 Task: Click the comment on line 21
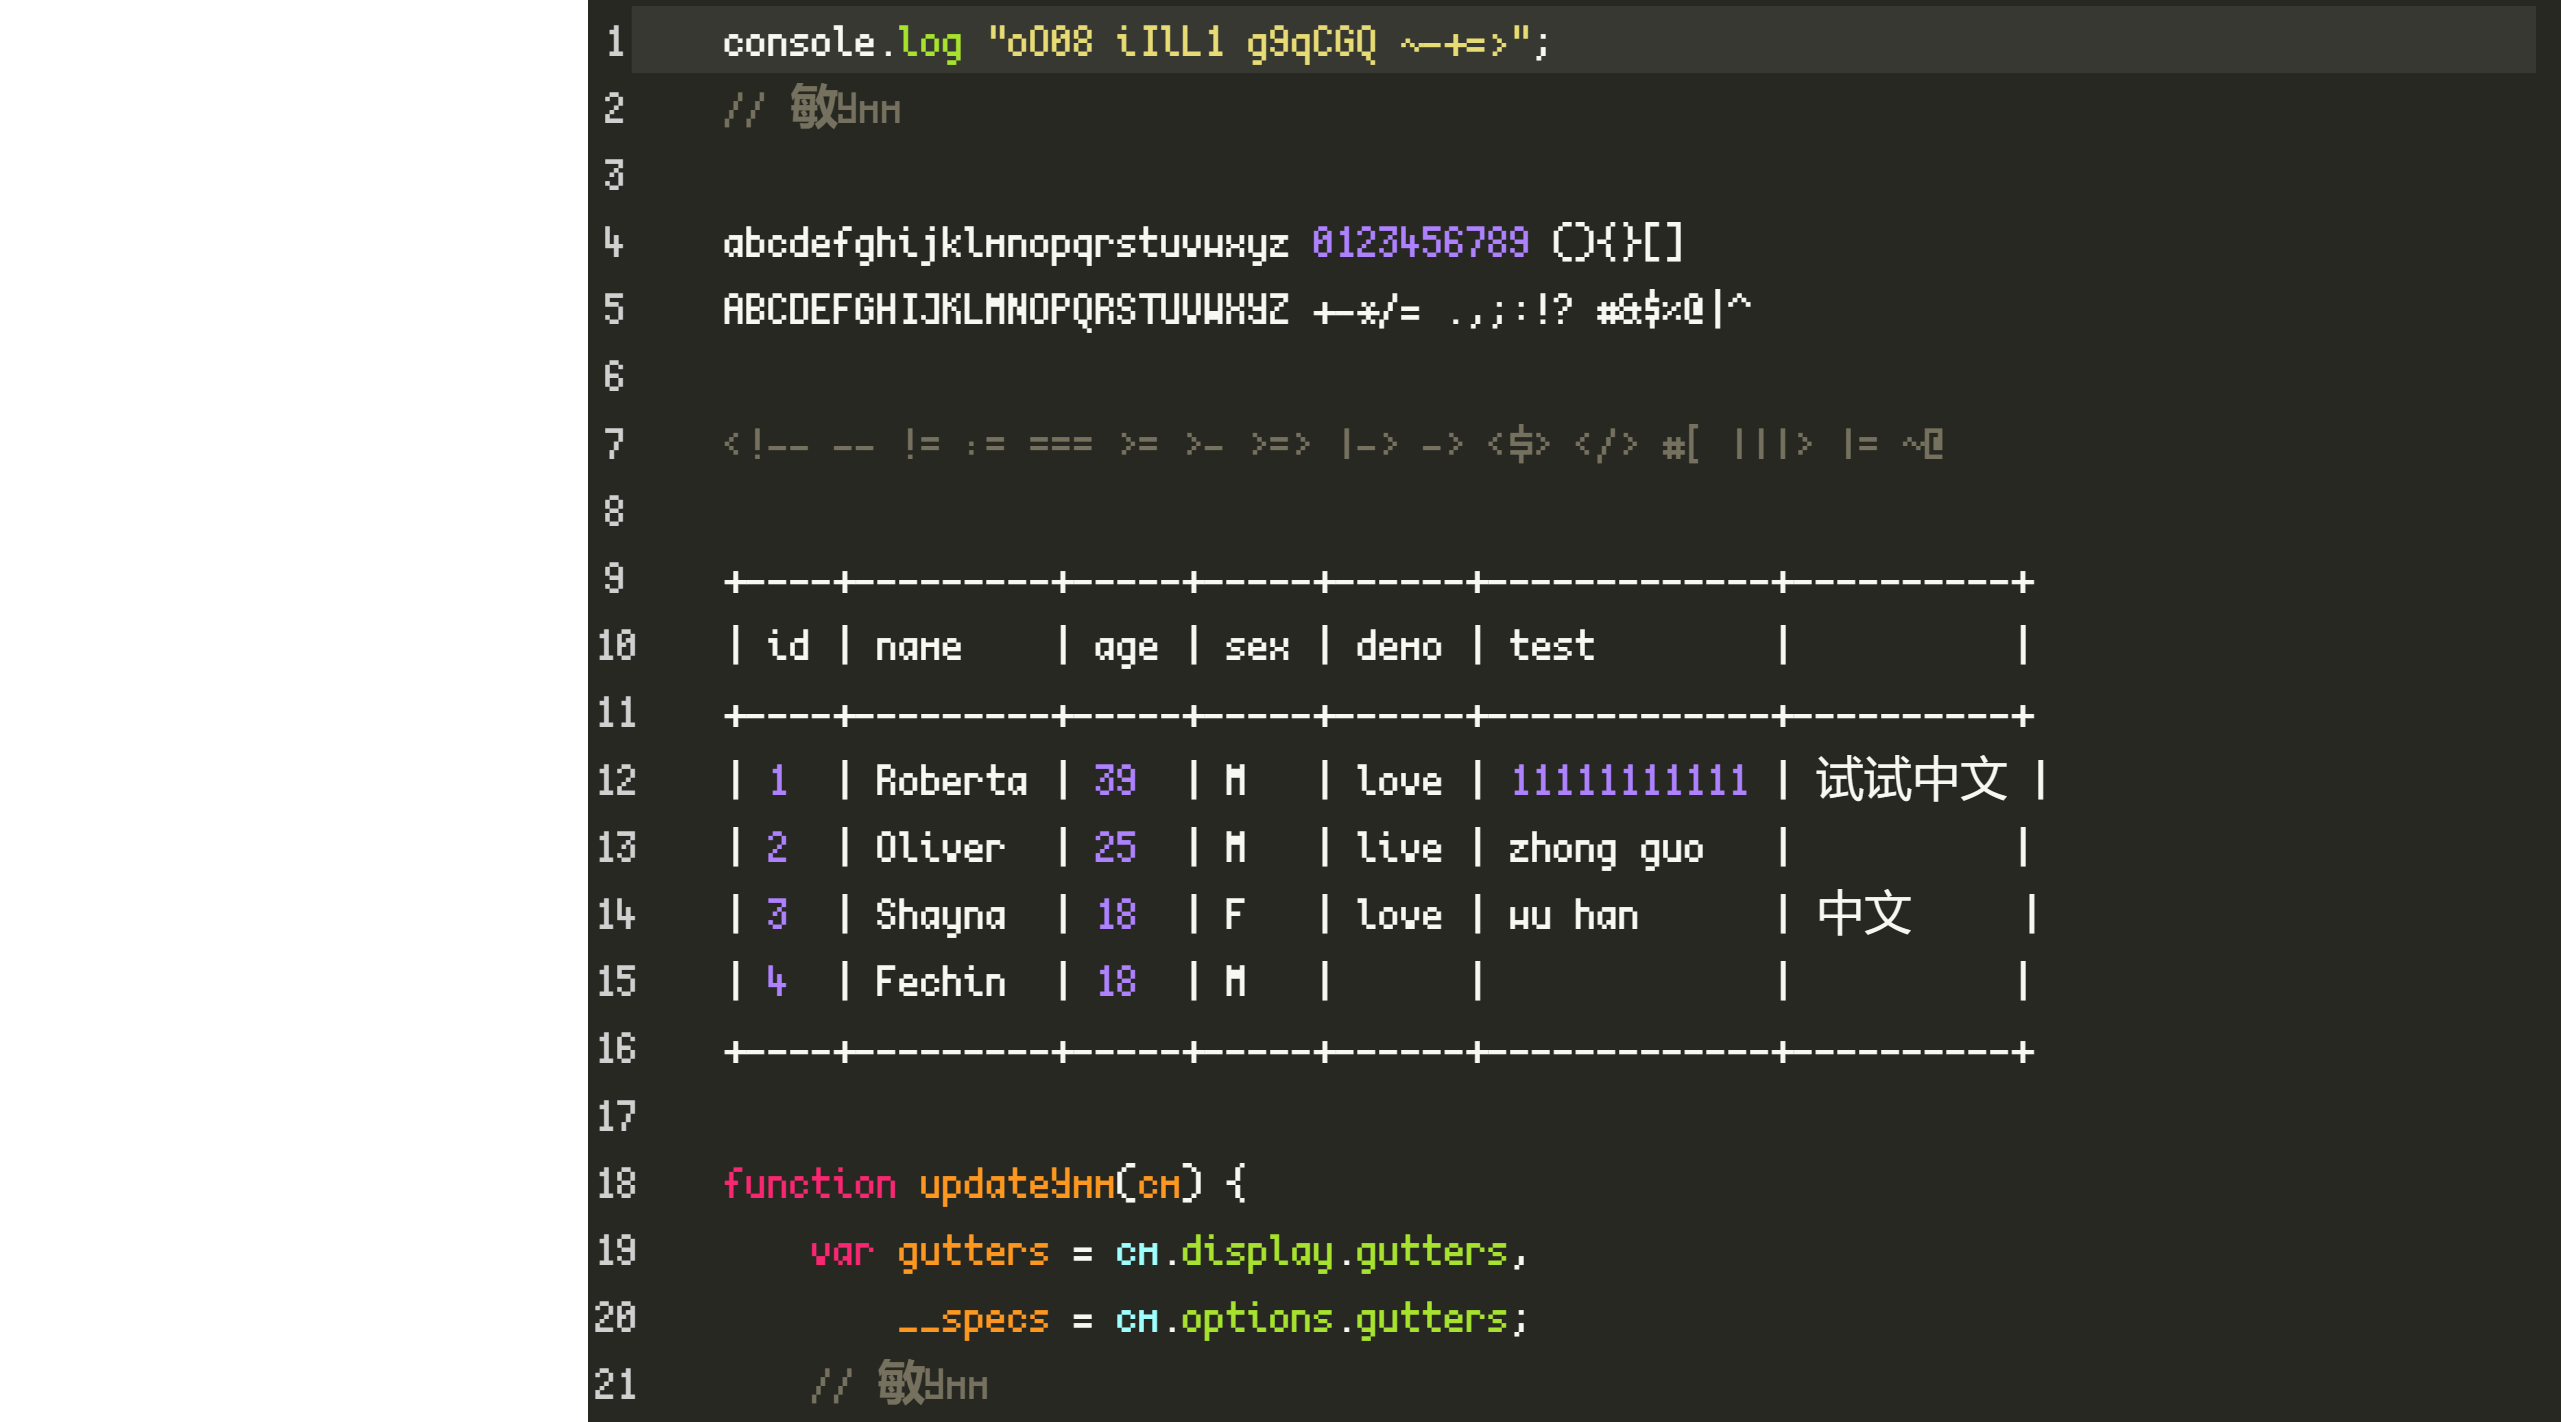point(898,1384)
